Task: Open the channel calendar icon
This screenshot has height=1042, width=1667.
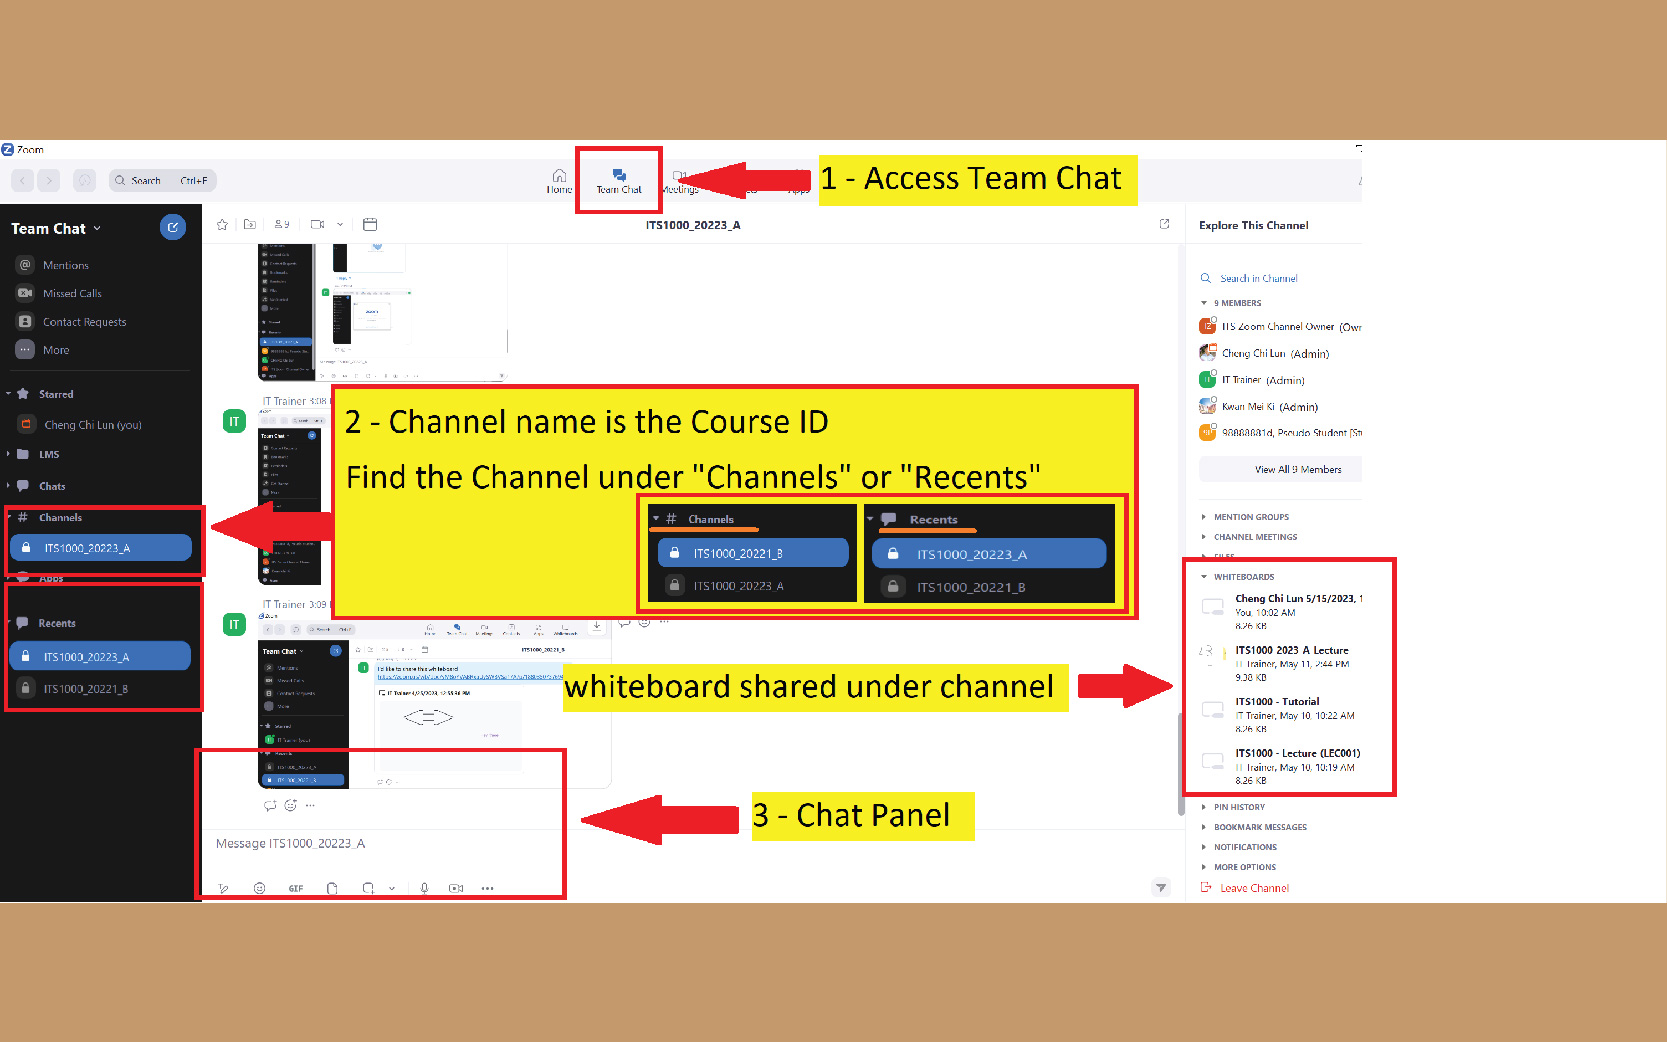Action: [370, 224]
